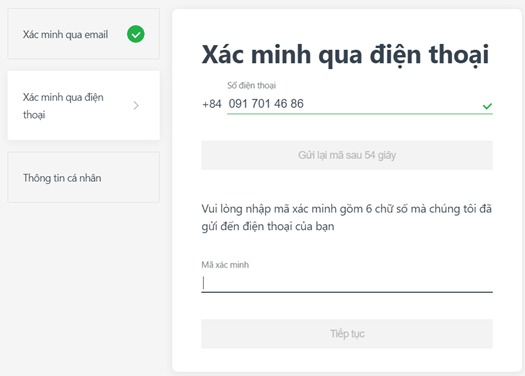525x376 pixels.
Task: Click the 'Số điện thoại' field label
Action: point(251,86)
